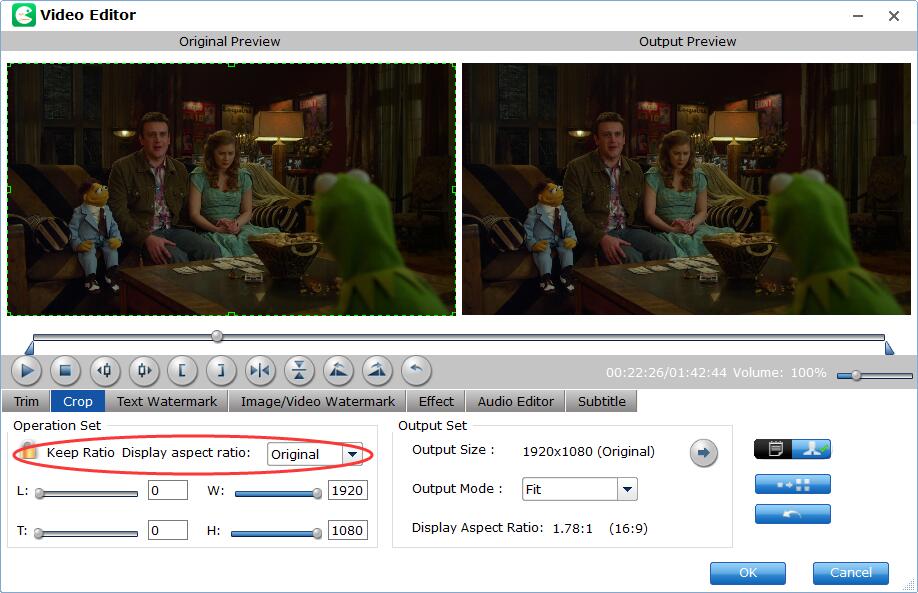Grab the left-edge crop handle
Viewport: 918px width, 593px height.
8,189
